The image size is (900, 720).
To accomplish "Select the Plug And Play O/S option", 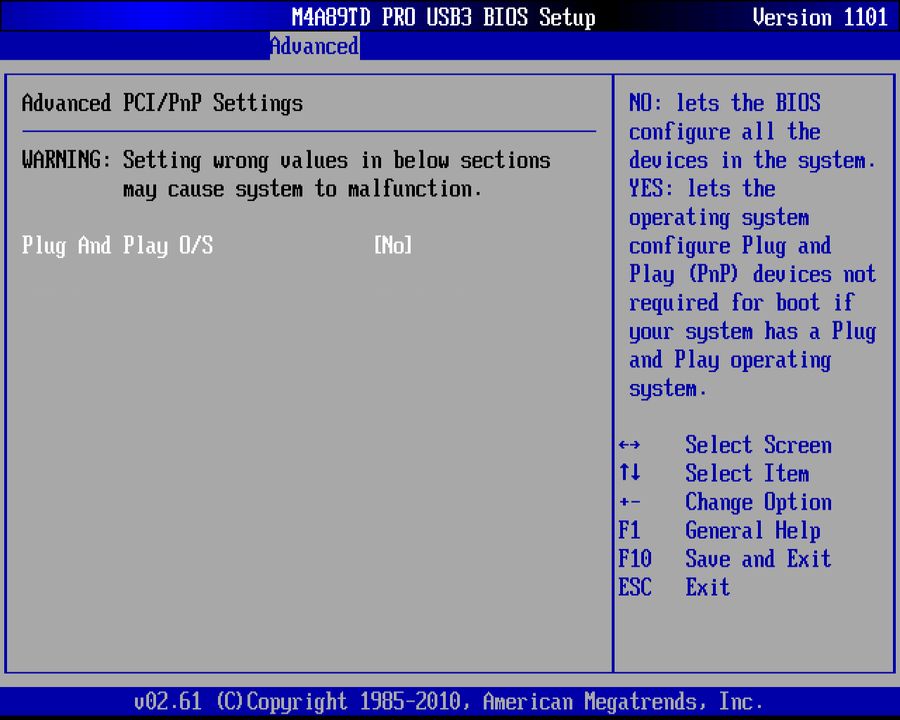I will [117, 246].
